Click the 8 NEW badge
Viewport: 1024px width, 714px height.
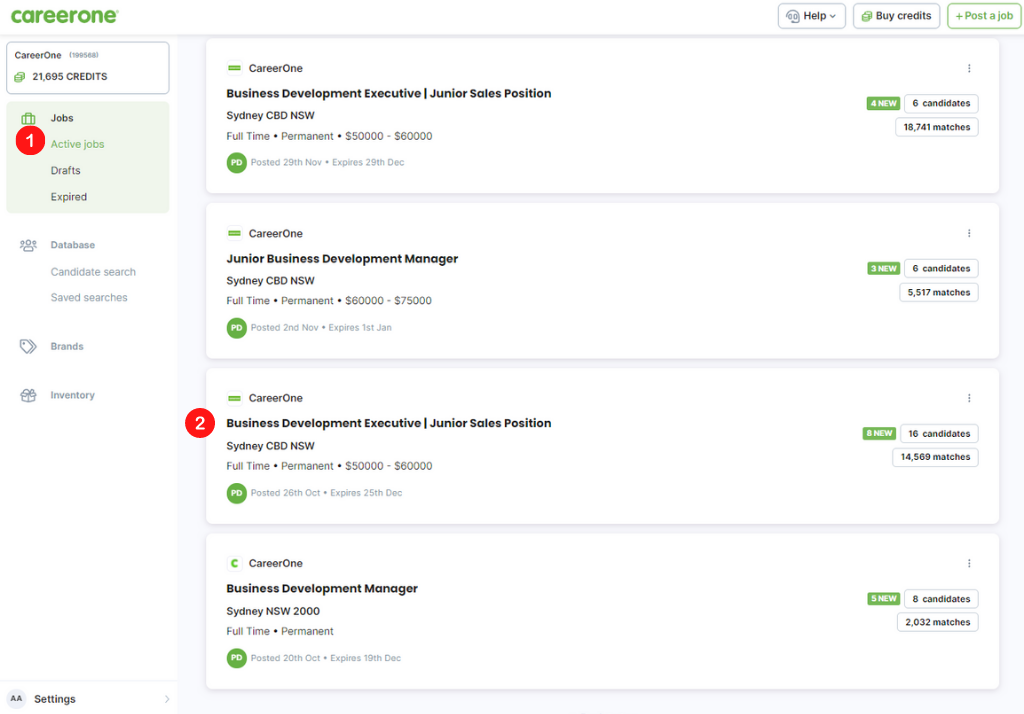point(879,433)
